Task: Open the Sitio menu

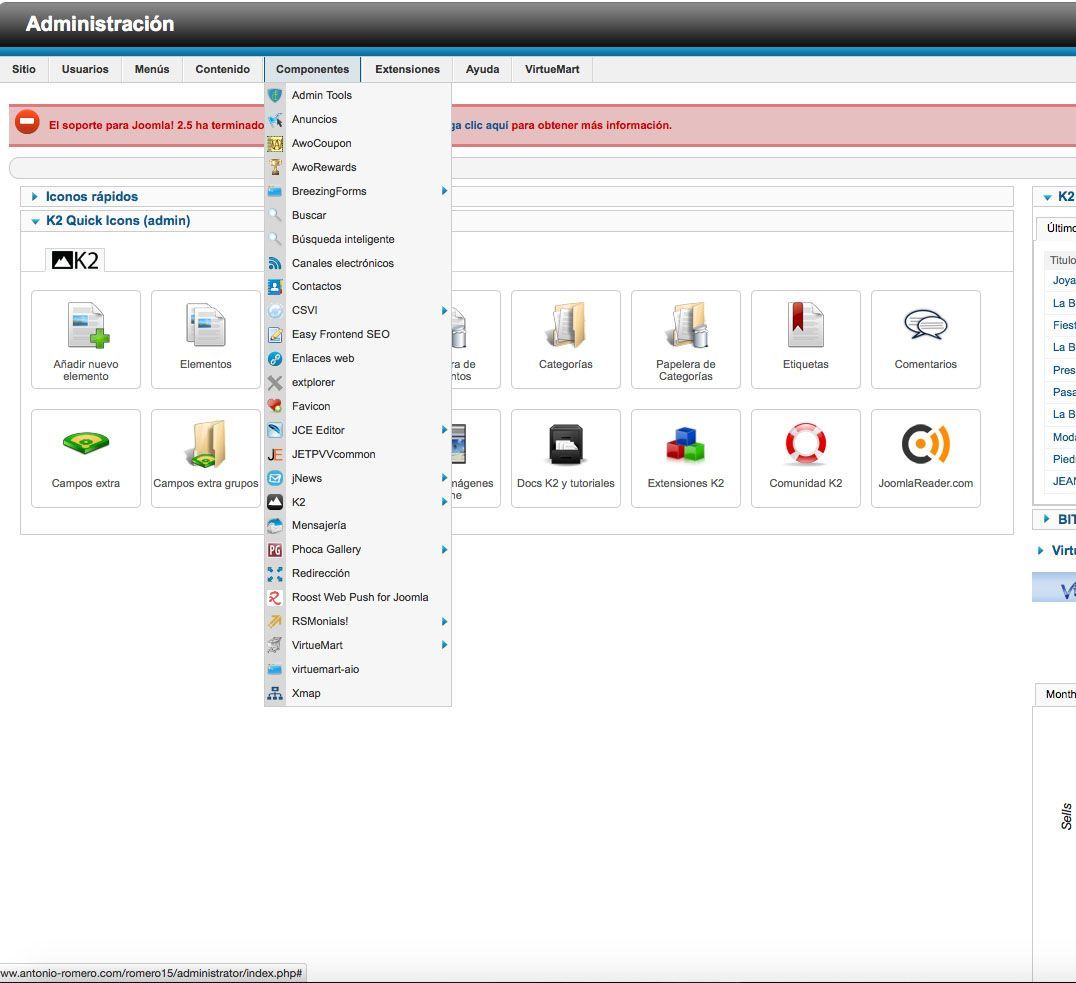Action: tap(24, 69)
